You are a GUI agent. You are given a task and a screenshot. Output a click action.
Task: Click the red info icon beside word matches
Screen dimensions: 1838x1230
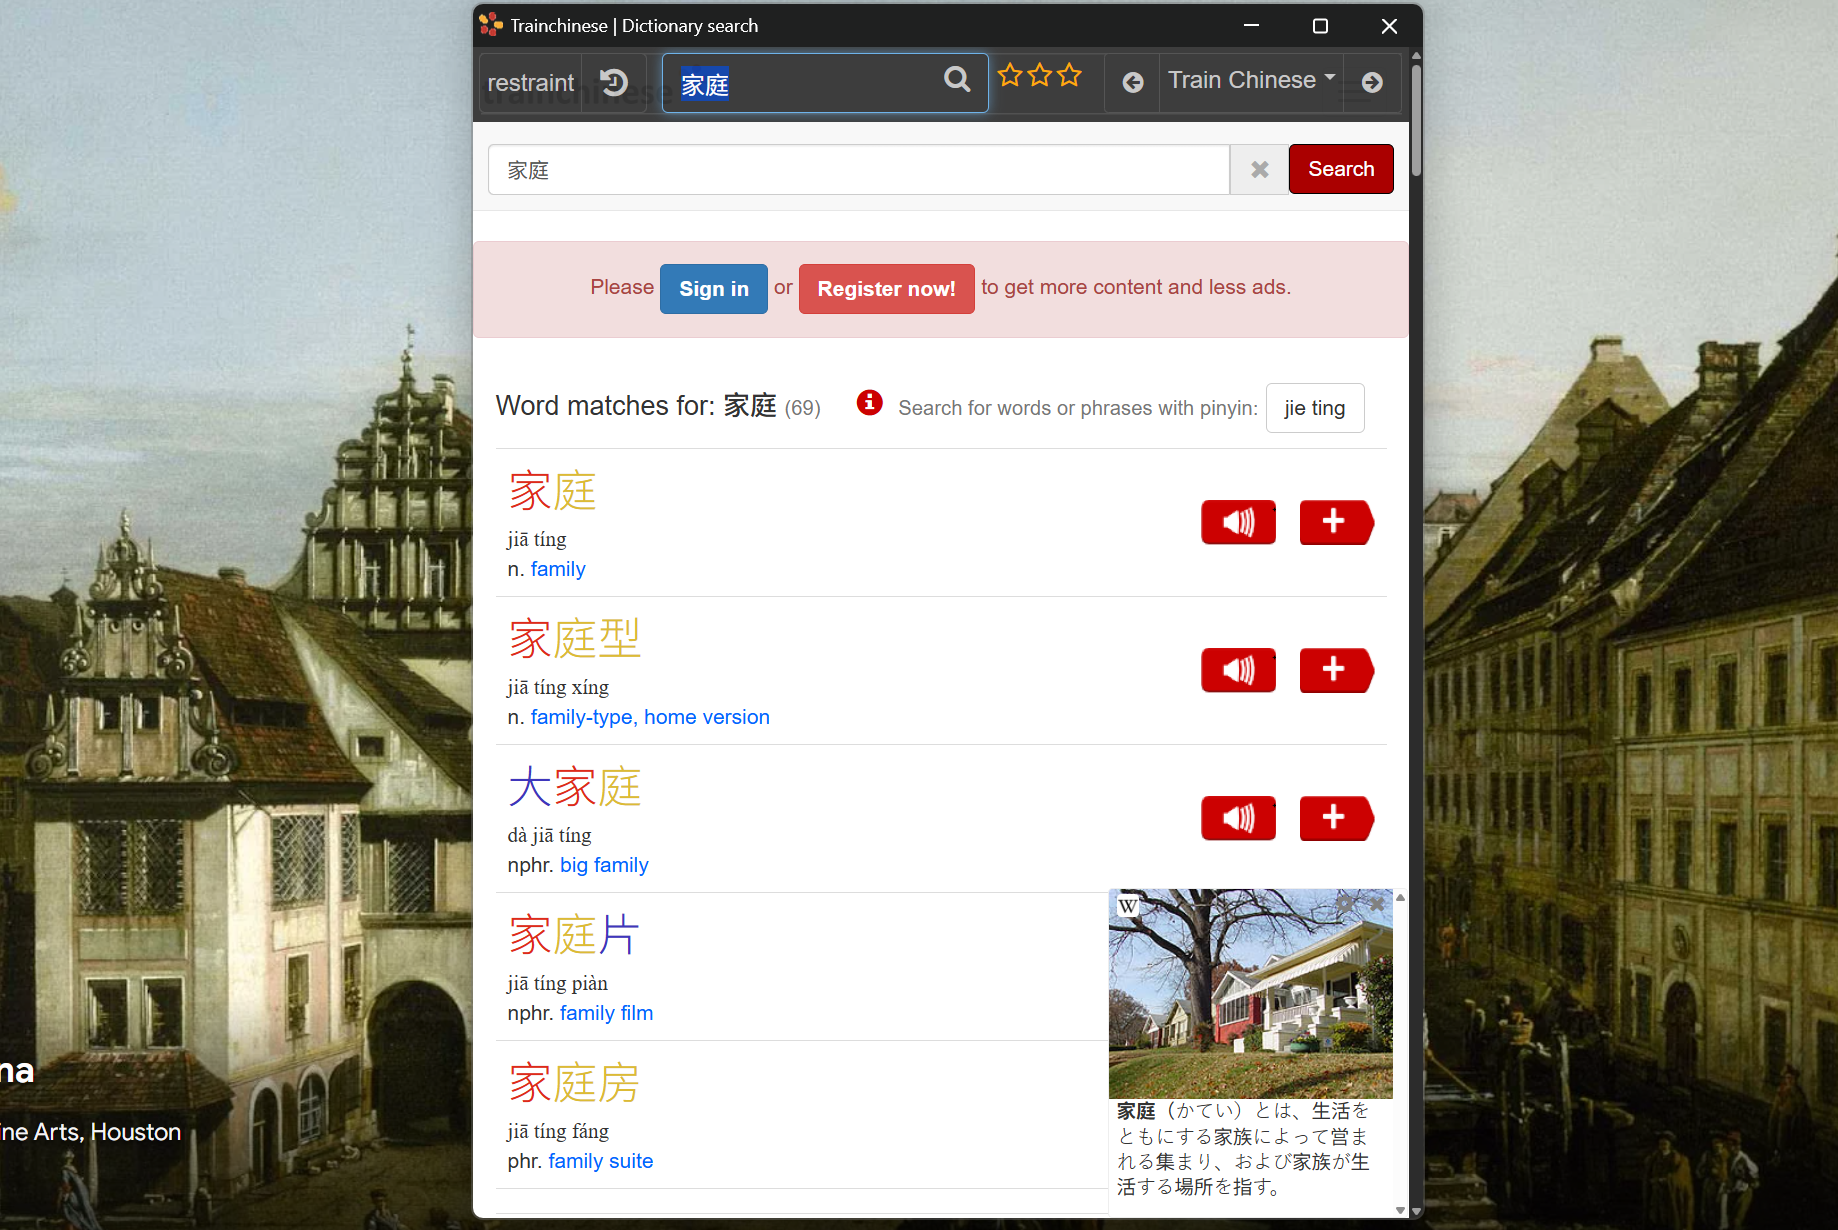(x=869, y=403)
